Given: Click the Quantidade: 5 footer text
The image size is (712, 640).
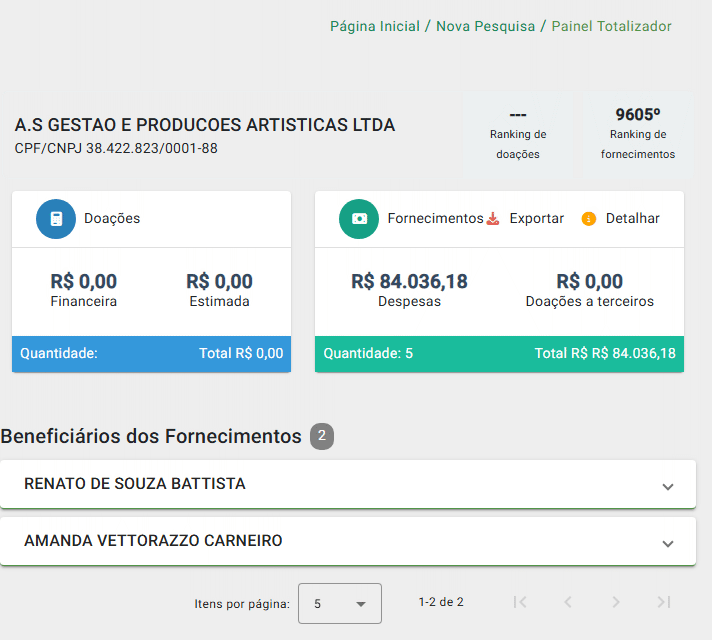Looking at the screenshot, I should click(x=368, y=353).
